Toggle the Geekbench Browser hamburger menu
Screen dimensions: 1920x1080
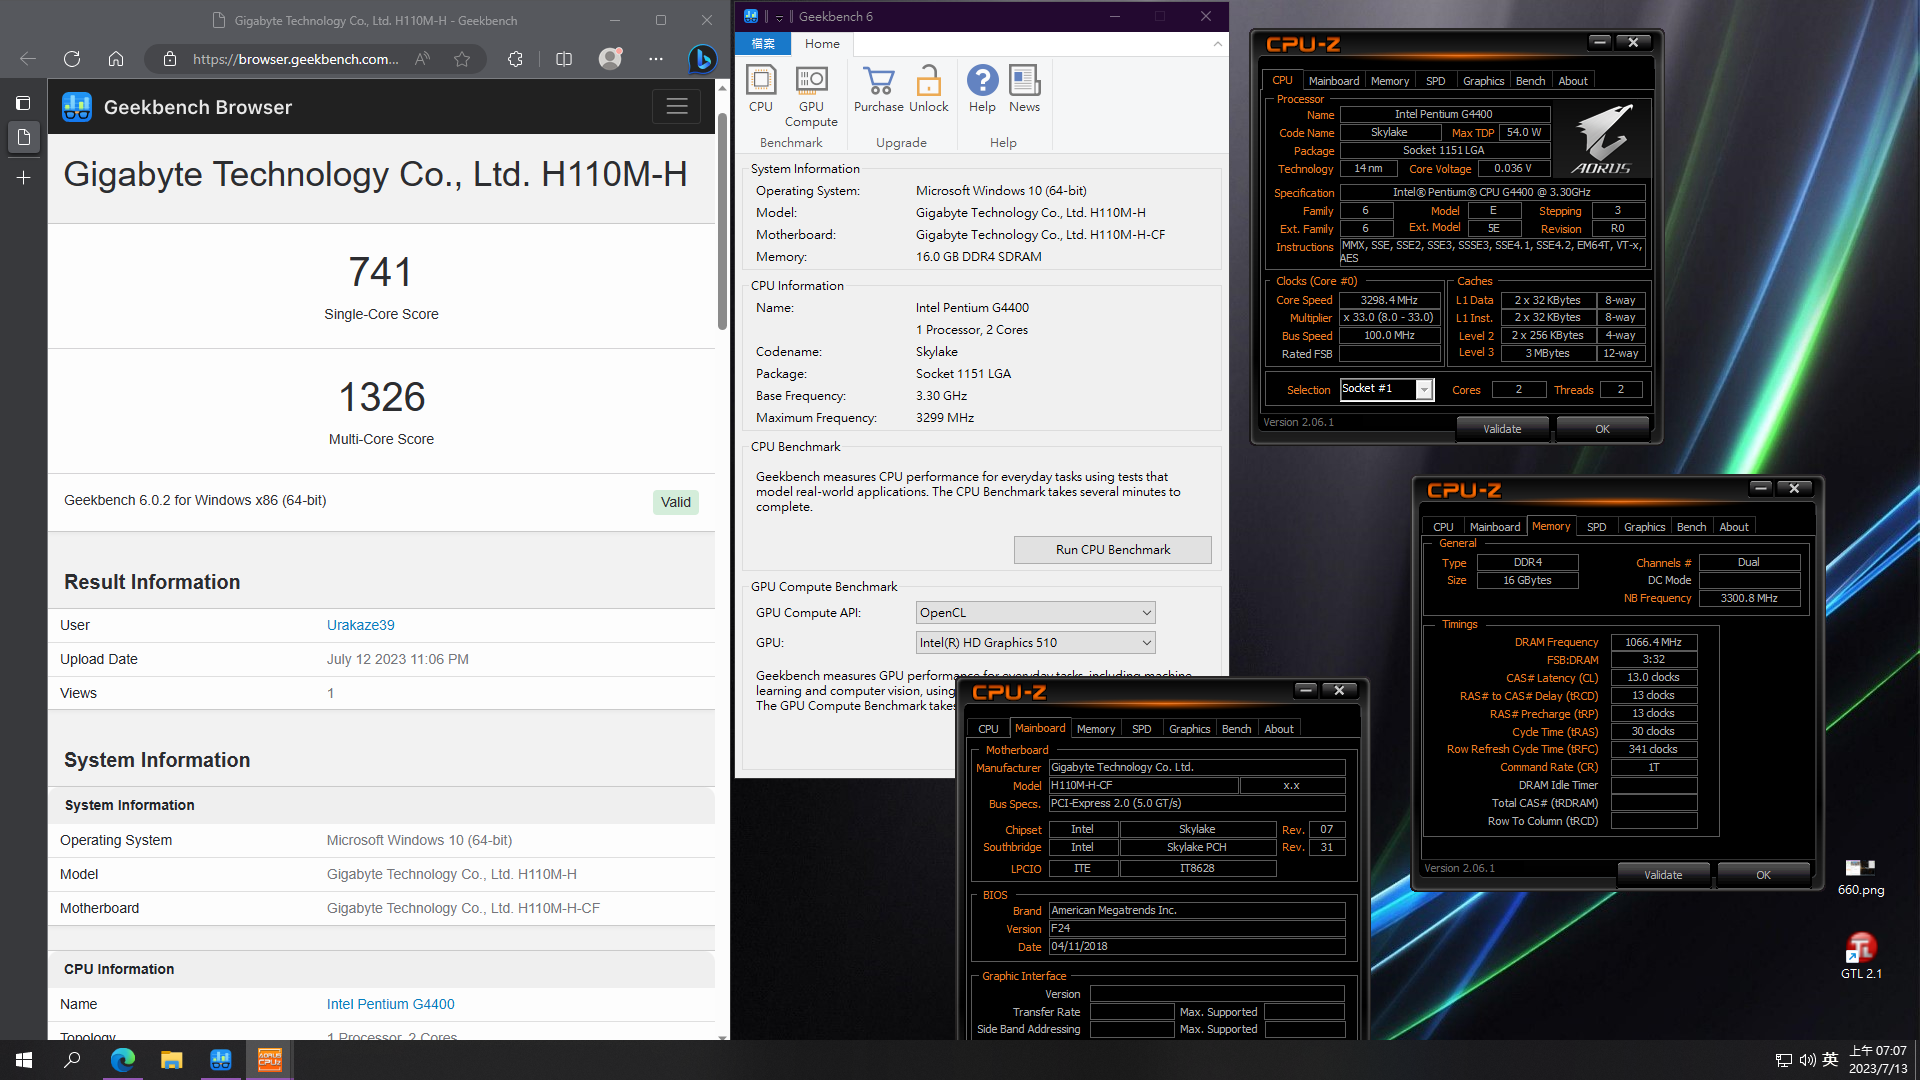coord(677,106)
